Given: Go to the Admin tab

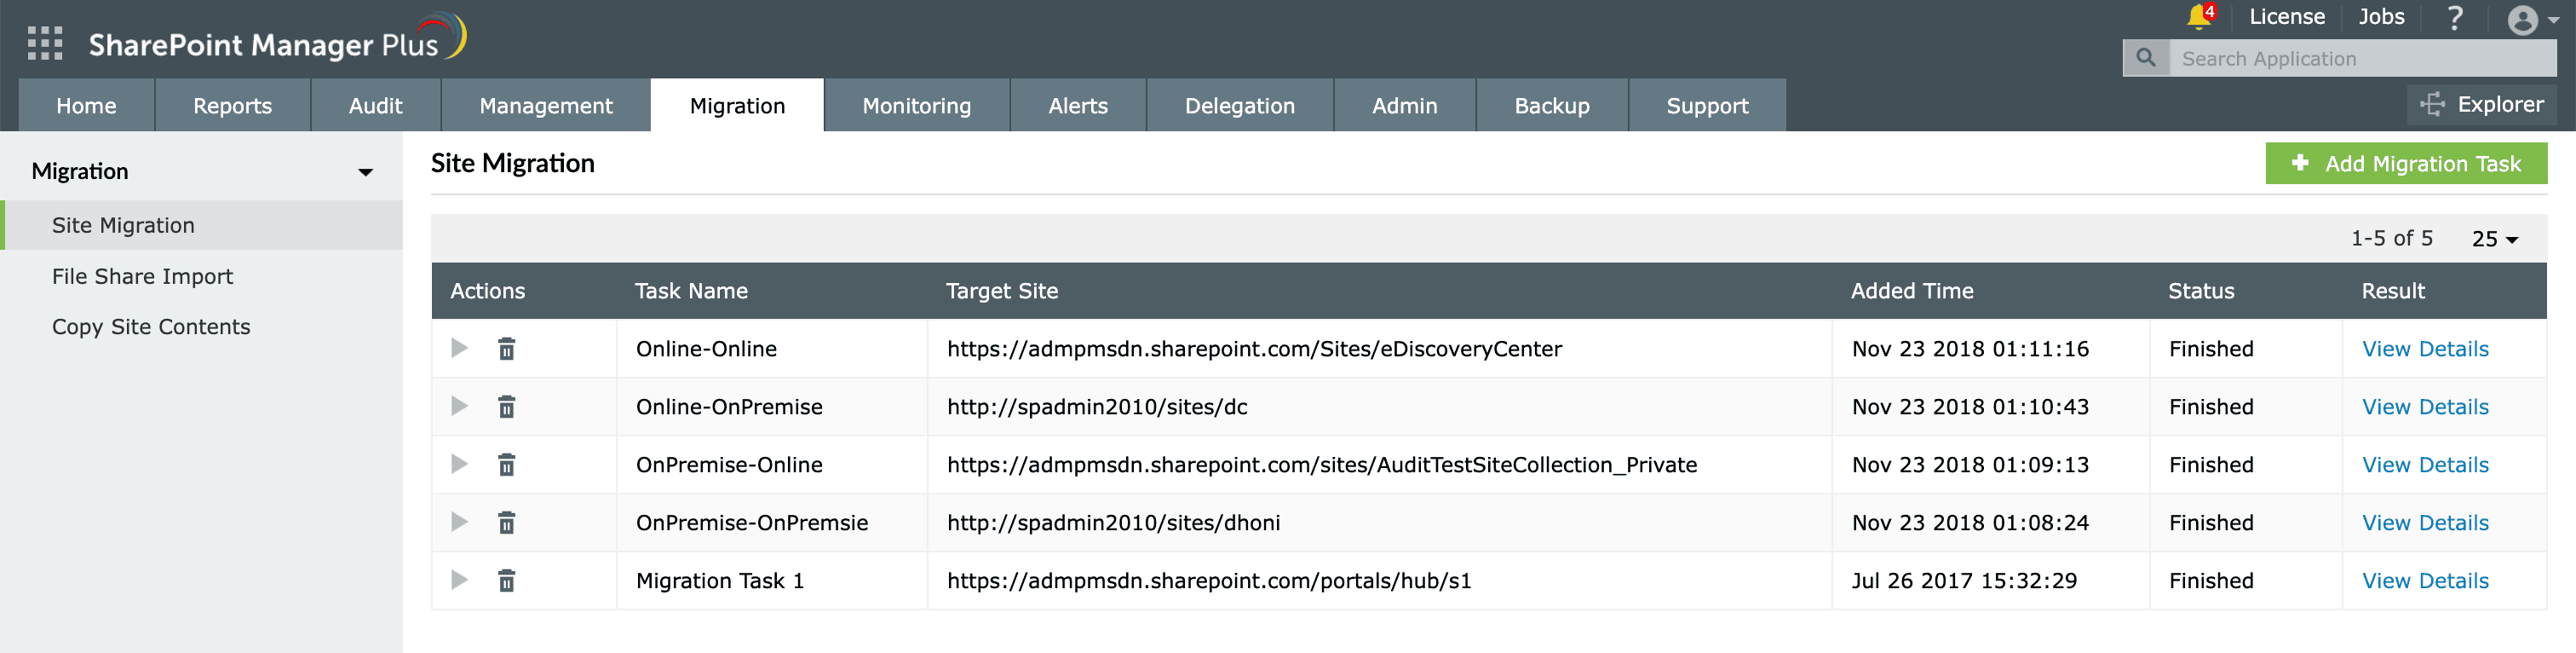Looking at the screenshot, I should click(x=1404, y=105).
